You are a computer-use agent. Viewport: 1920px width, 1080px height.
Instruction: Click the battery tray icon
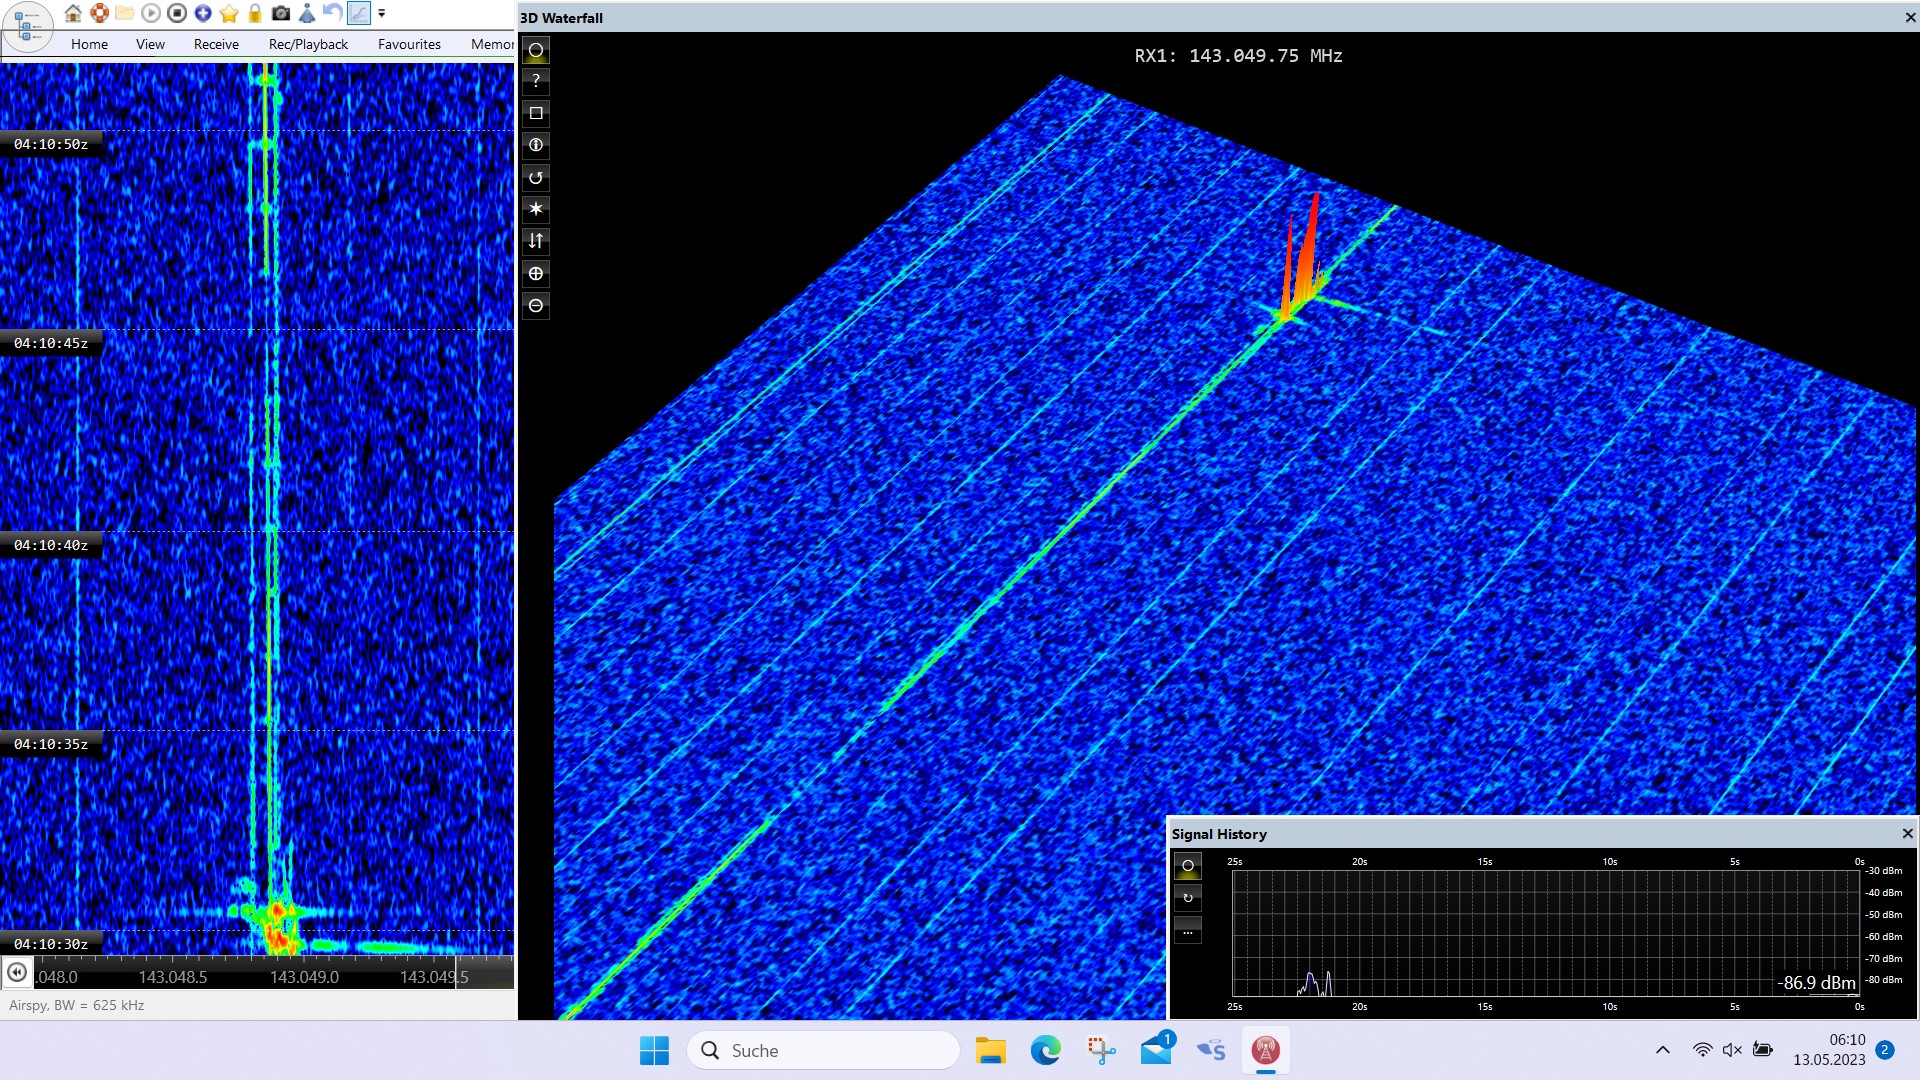(x=1763, y=1050)
